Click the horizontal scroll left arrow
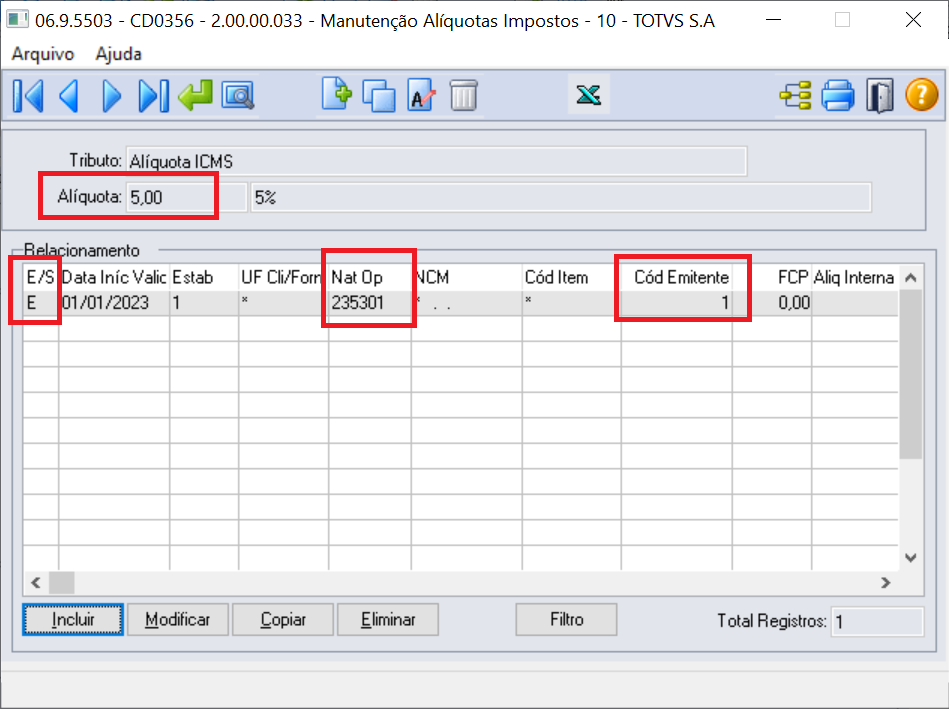949x709 pixels. tap(36, 582)
